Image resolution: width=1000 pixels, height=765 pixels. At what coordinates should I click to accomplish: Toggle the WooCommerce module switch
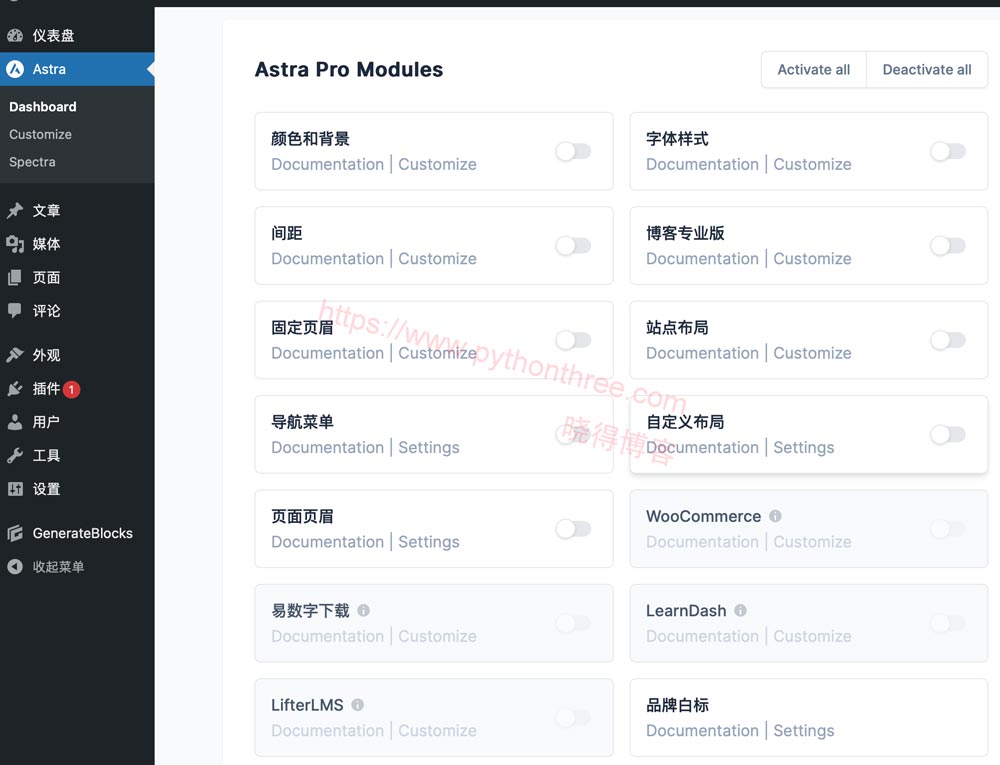pos(948,528)
